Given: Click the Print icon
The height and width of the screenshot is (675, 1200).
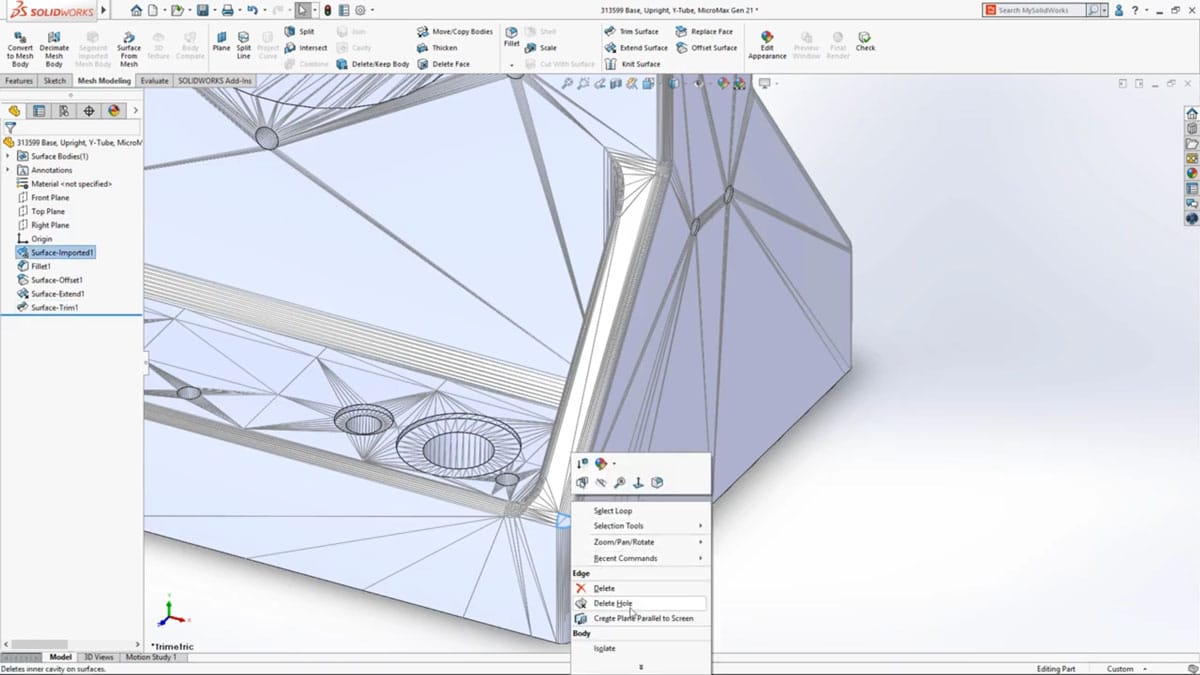Looking at the screenshot, I should pyautogui.click(x=228, y=10).
